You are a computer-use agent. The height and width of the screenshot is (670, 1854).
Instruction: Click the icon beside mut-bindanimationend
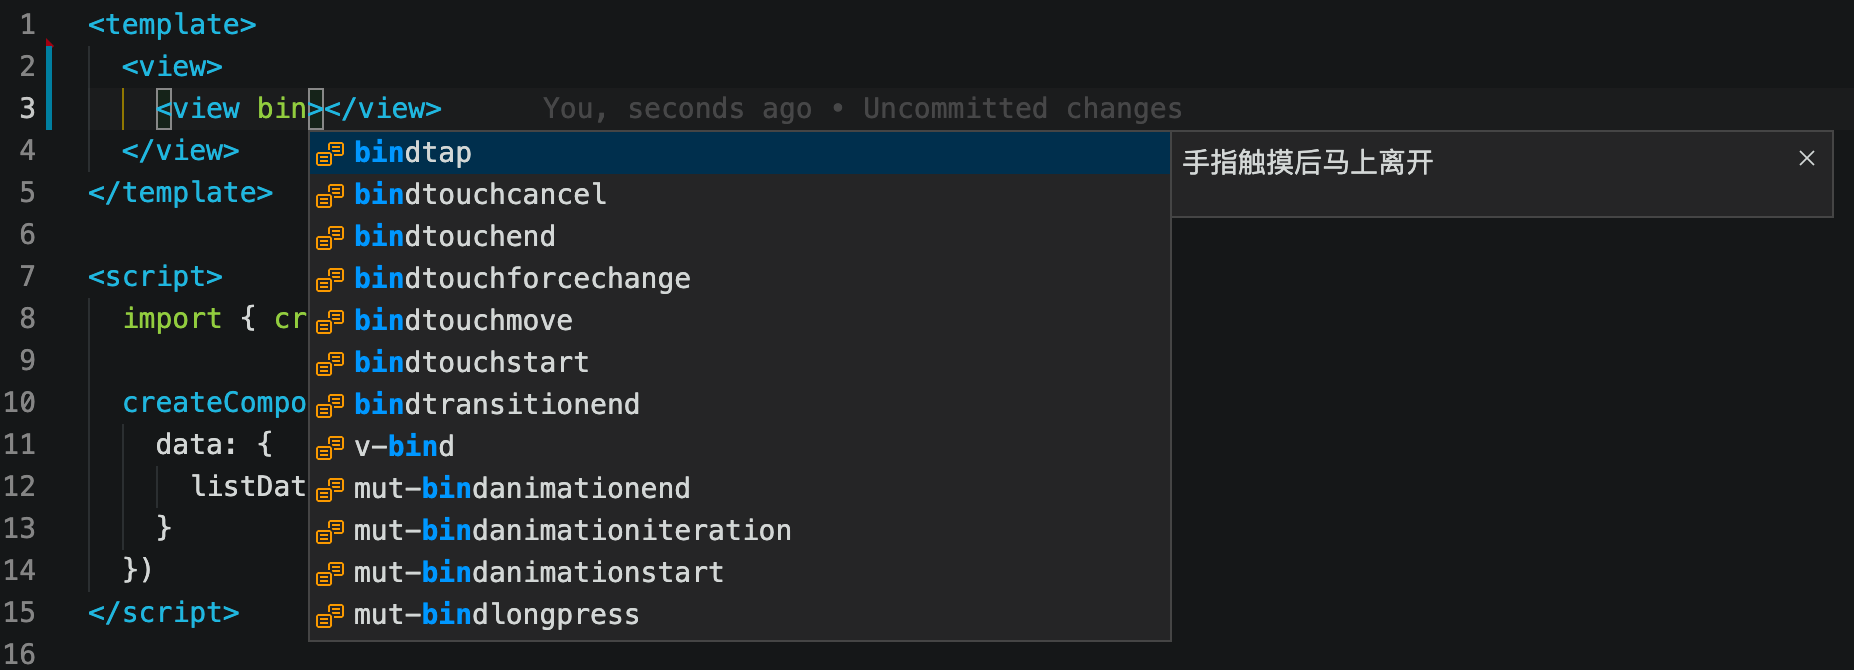[330, 489]
